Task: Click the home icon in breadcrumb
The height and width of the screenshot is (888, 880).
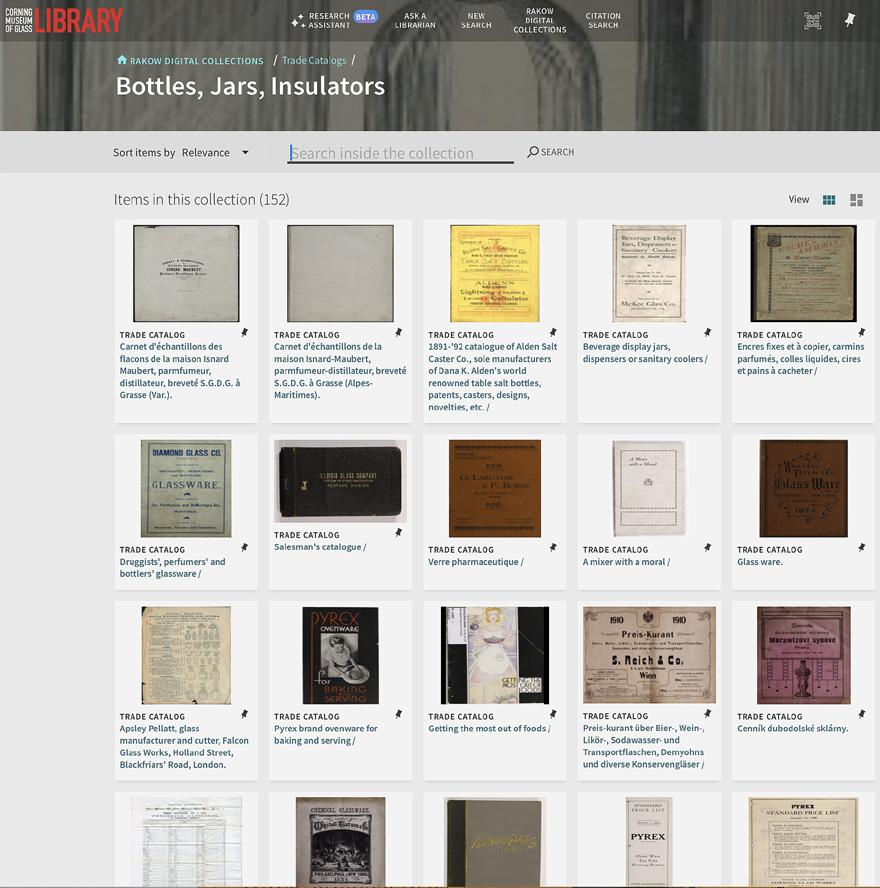Action: 122,60
